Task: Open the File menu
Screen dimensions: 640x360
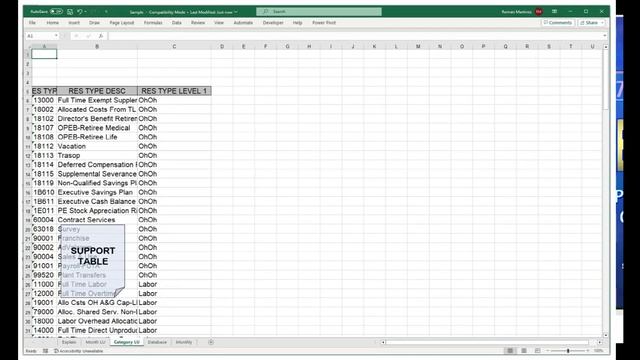Action: 32,23
